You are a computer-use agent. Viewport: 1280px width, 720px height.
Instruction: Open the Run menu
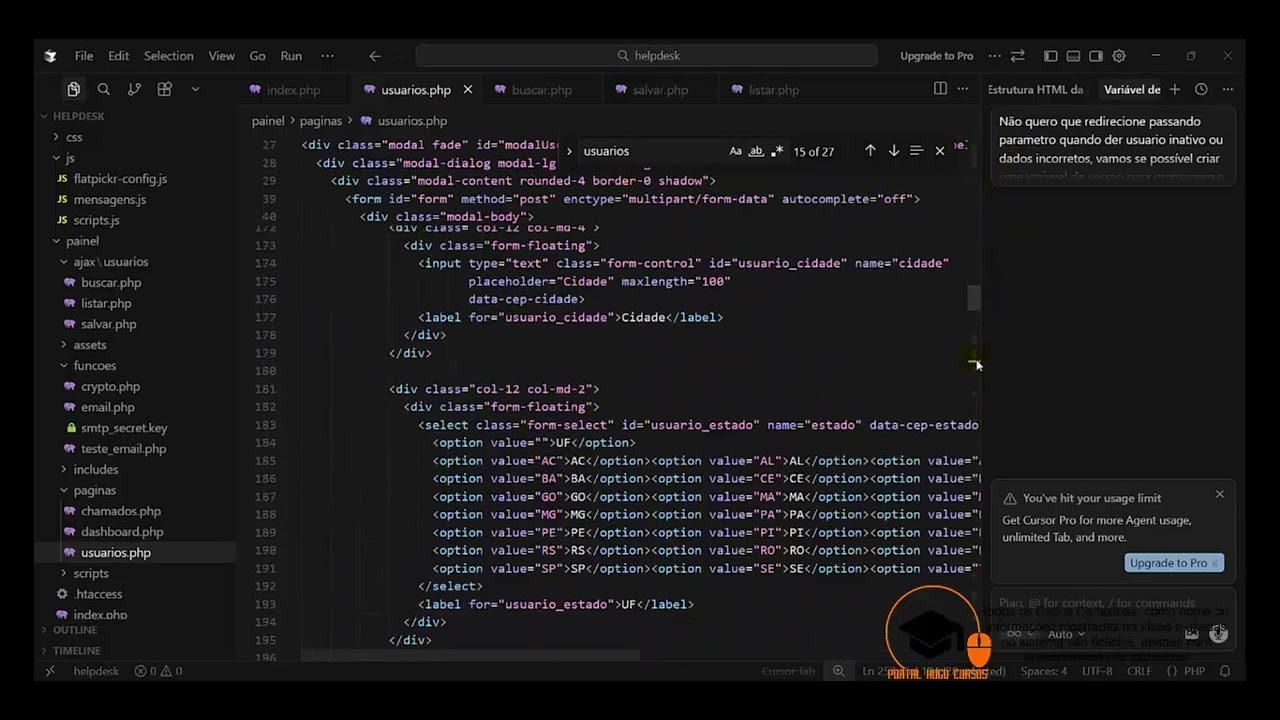291,56
